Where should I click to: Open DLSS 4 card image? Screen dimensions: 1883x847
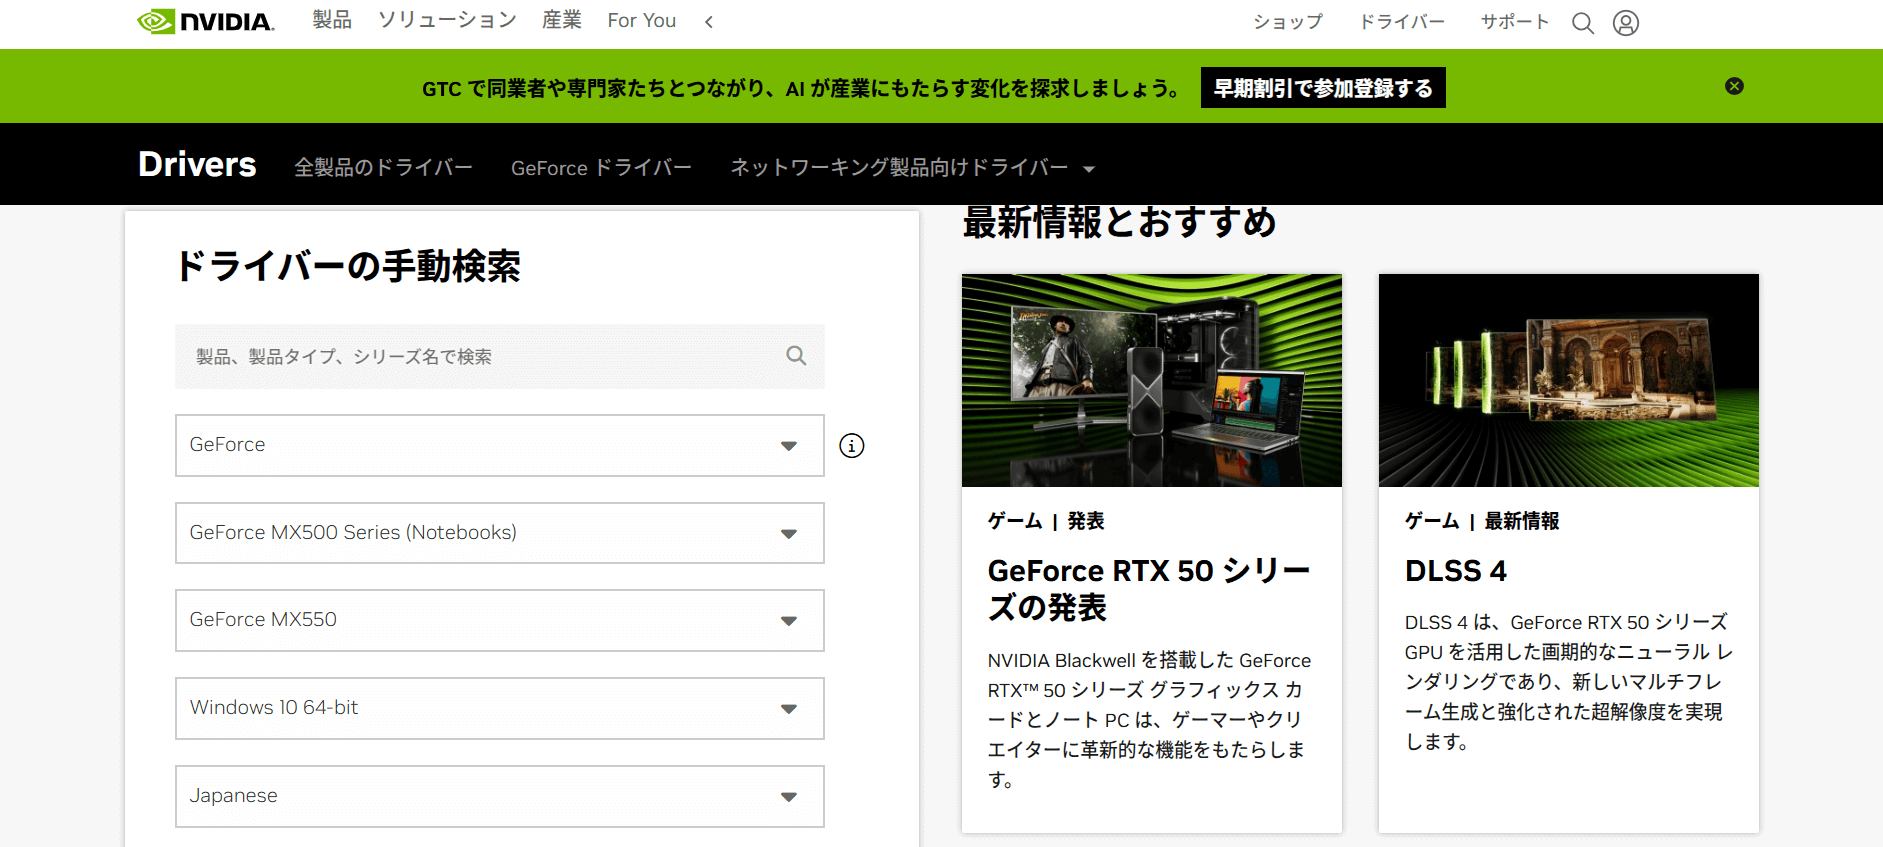pos(1569,380)
